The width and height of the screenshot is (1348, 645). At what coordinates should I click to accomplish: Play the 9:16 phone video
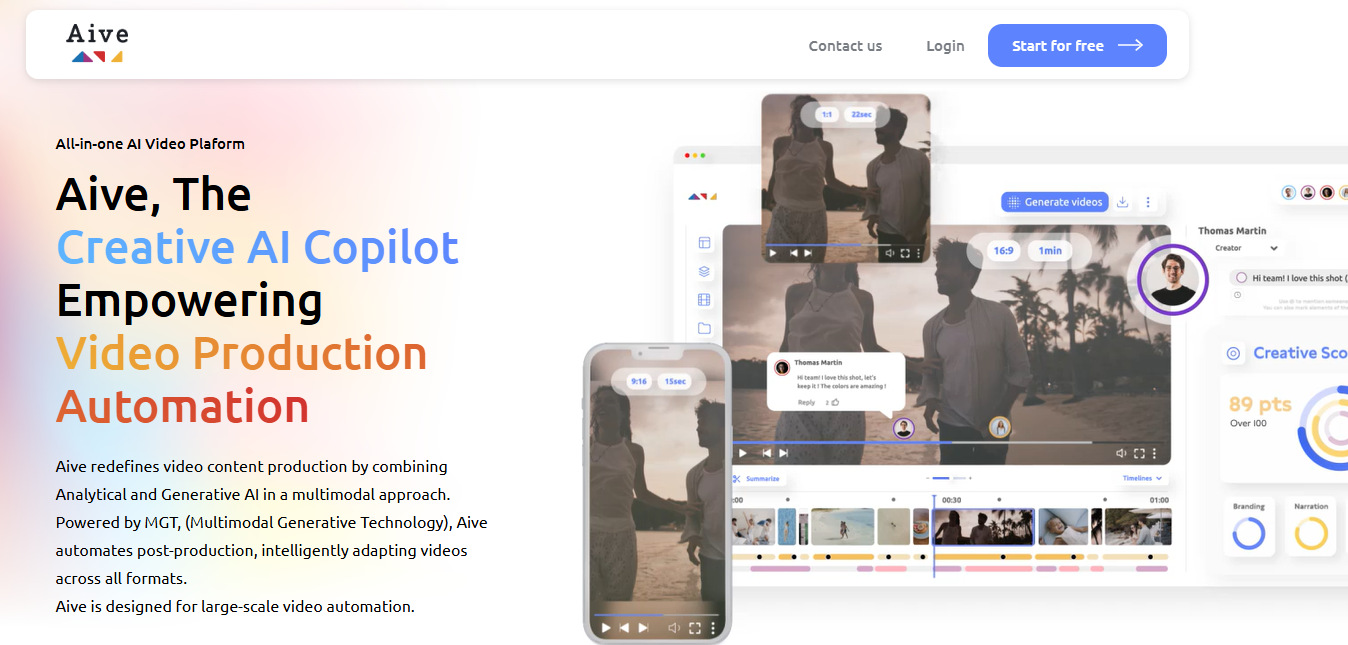pyautogui.click(x=605, y=628)
